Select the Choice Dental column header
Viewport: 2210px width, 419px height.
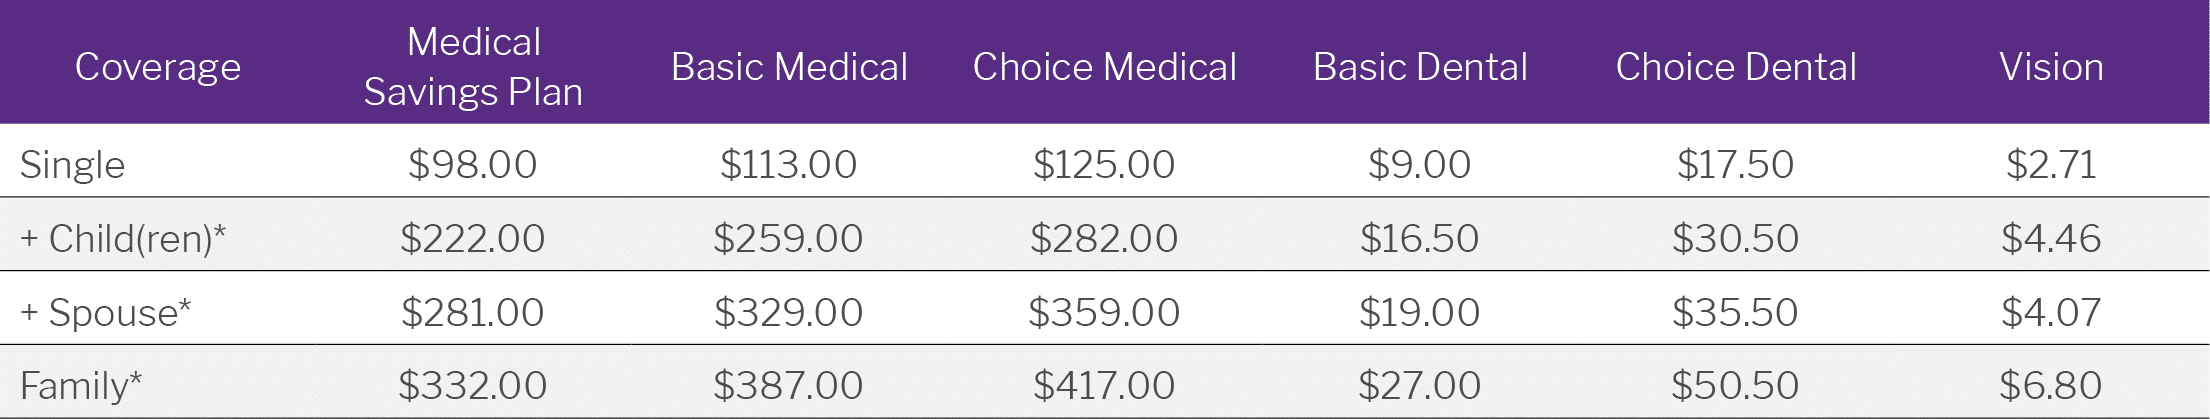pyautogui.click(x=1736, y=67)
